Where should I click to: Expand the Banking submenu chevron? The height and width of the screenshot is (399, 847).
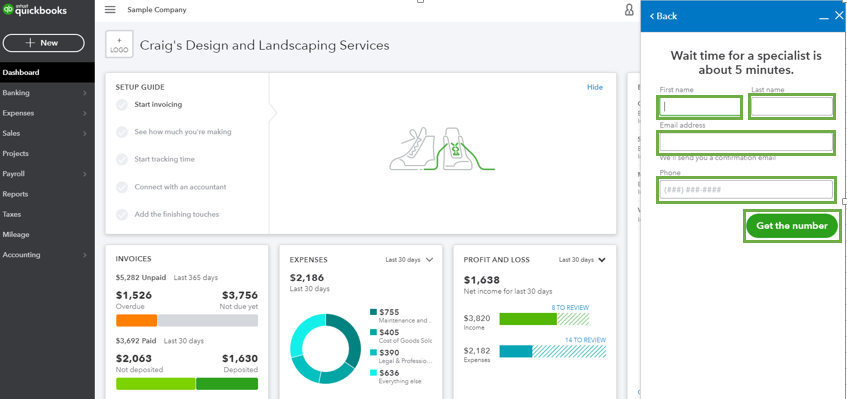click(85, 93)
